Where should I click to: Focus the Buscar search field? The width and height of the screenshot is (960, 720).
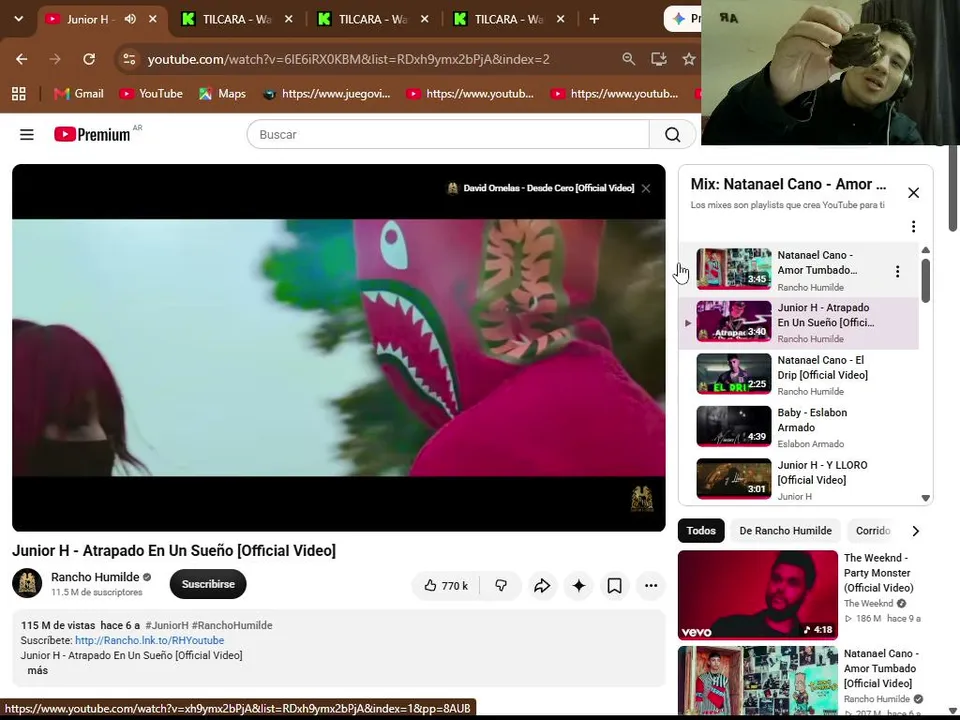448,135
